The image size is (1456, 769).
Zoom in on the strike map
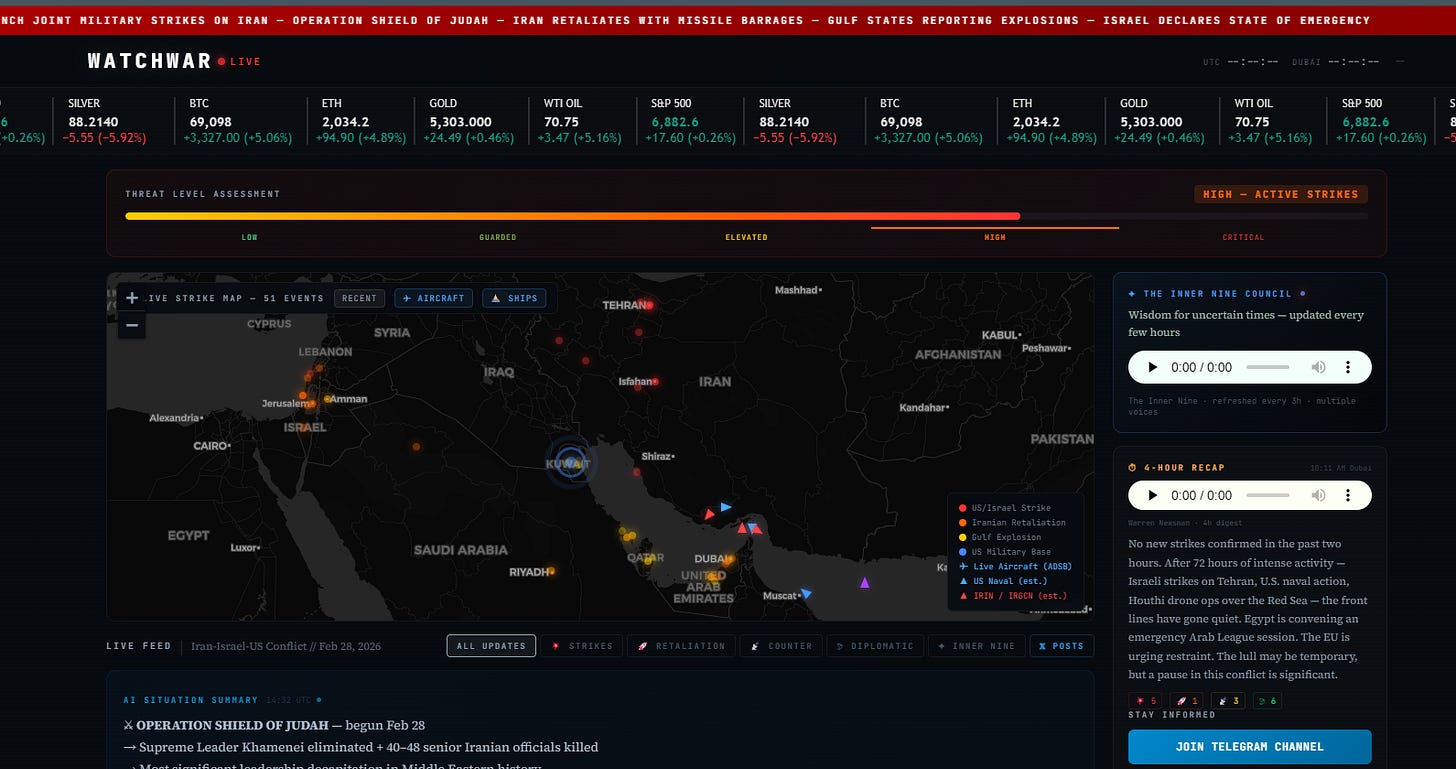131,298
